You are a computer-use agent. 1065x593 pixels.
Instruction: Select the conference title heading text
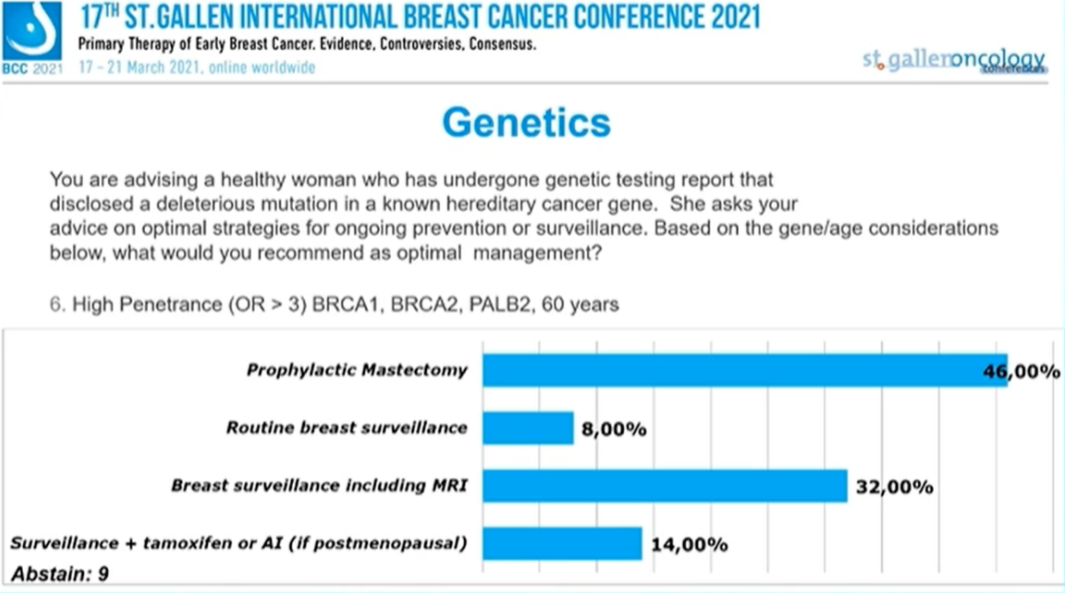point(418,17)
